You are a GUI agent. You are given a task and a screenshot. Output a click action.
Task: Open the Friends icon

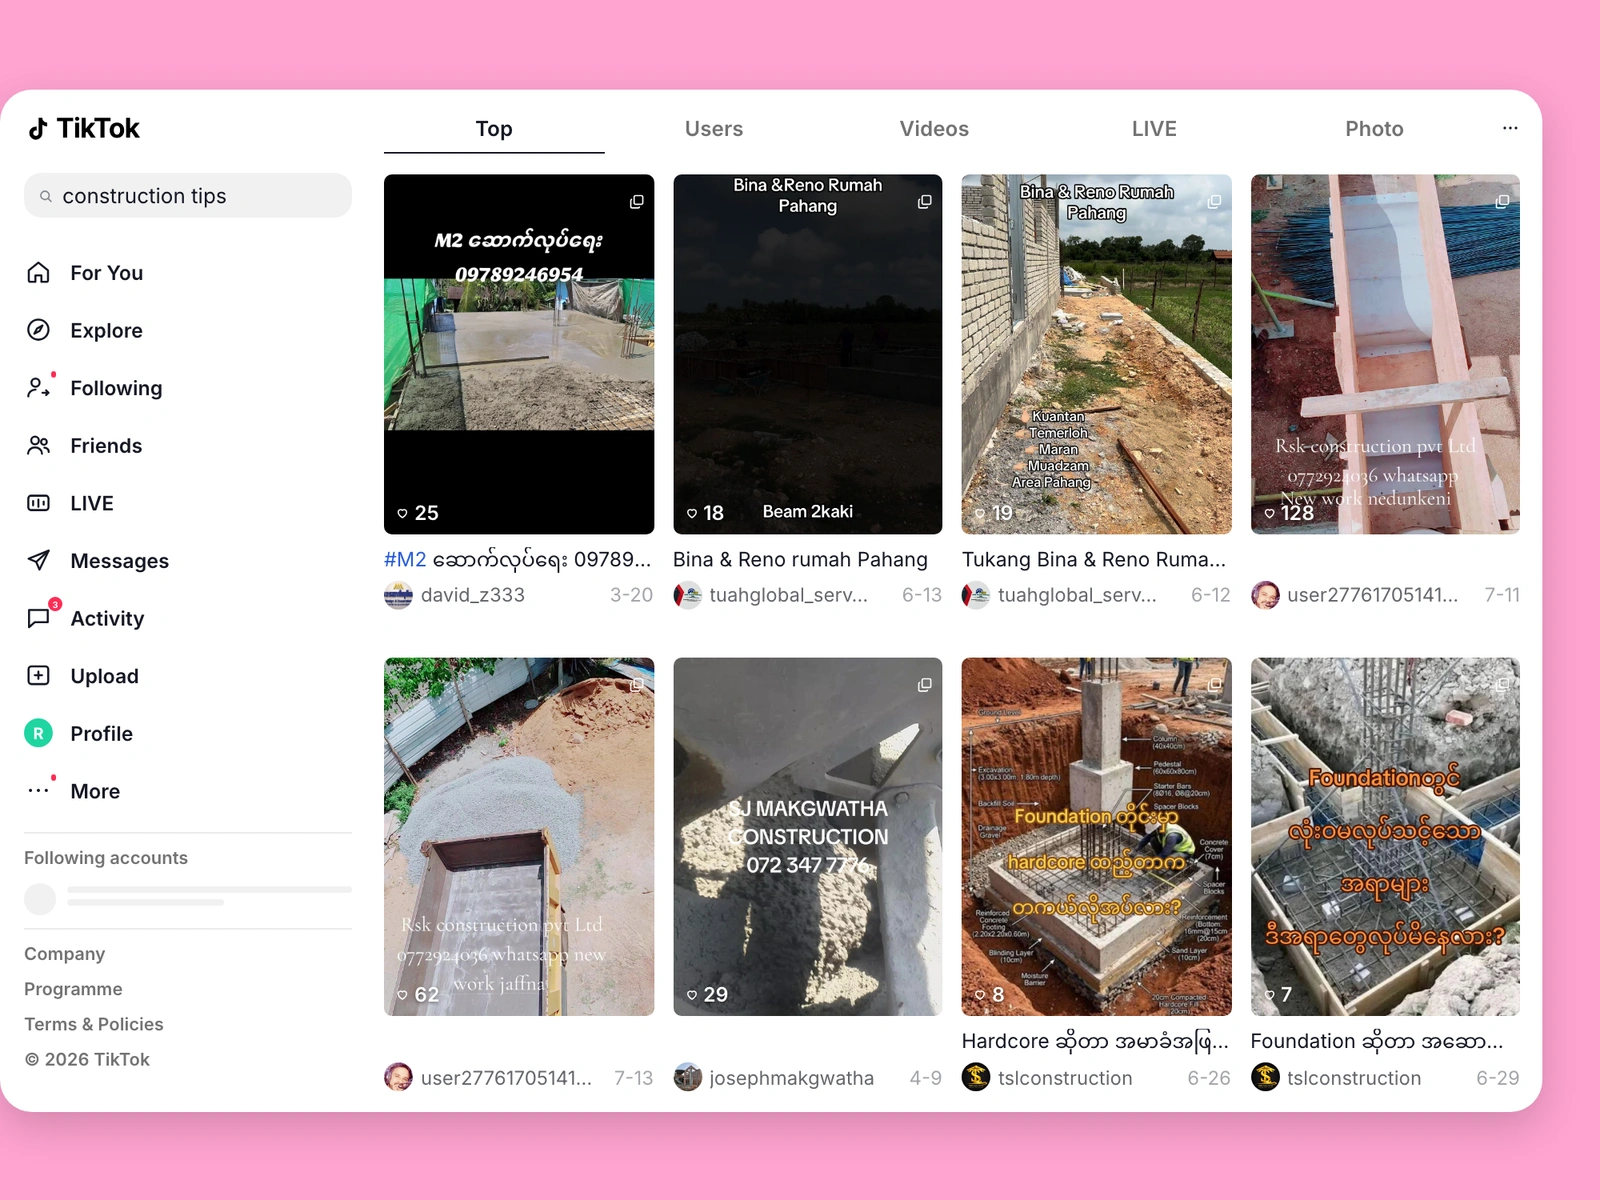click(39, 445)
